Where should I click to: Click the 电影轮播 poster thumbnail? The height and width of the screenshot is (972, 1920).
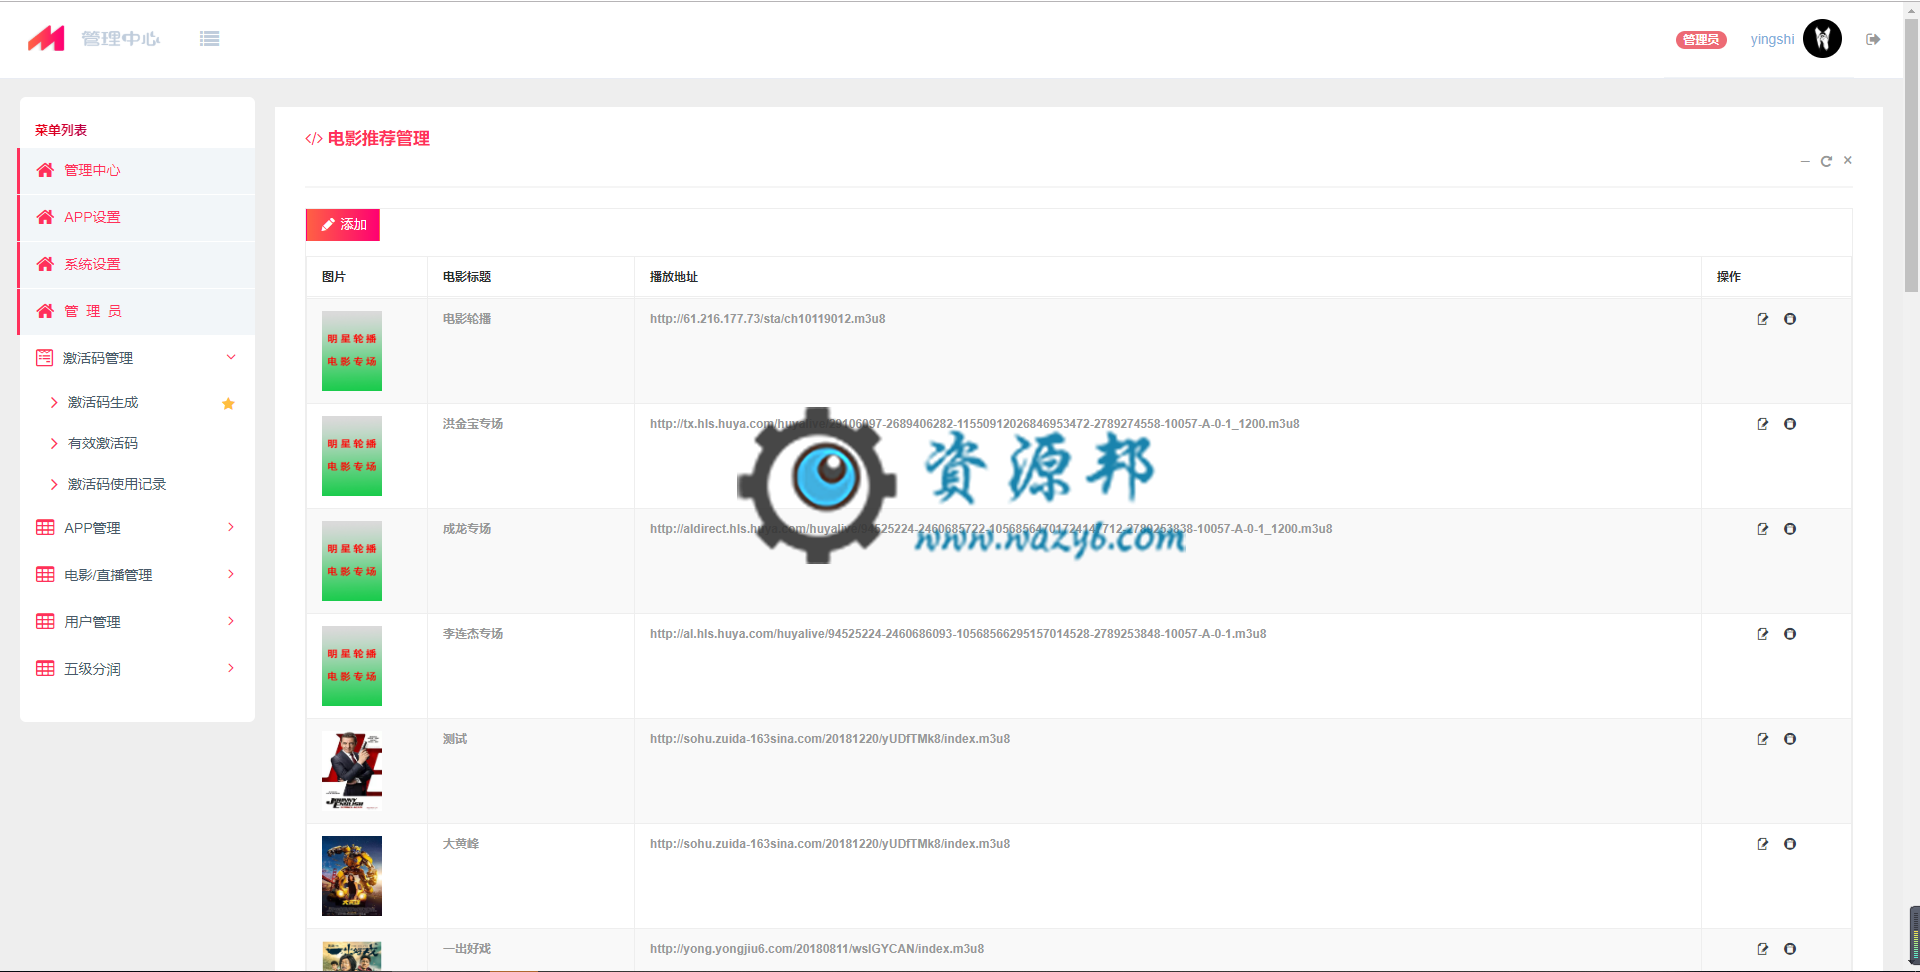pyautogui.click(x=352, y=351)
